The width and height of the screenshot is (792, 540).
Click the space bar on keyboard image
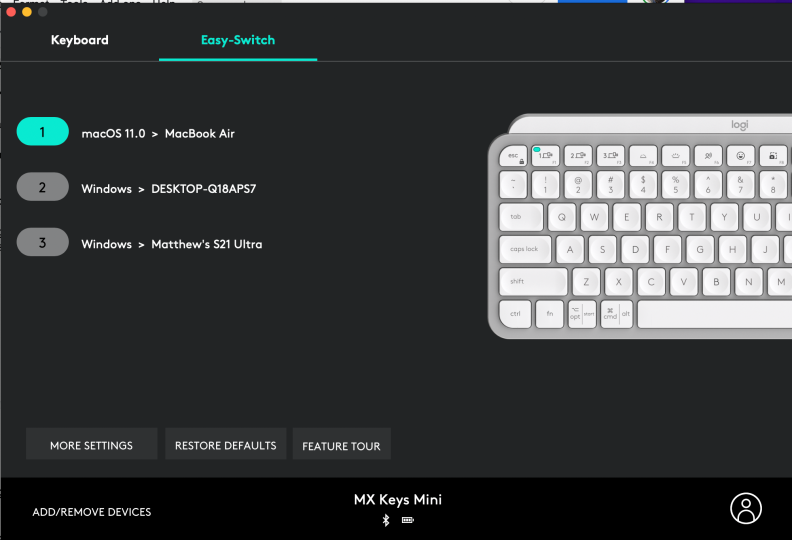(x=715, y=314)
